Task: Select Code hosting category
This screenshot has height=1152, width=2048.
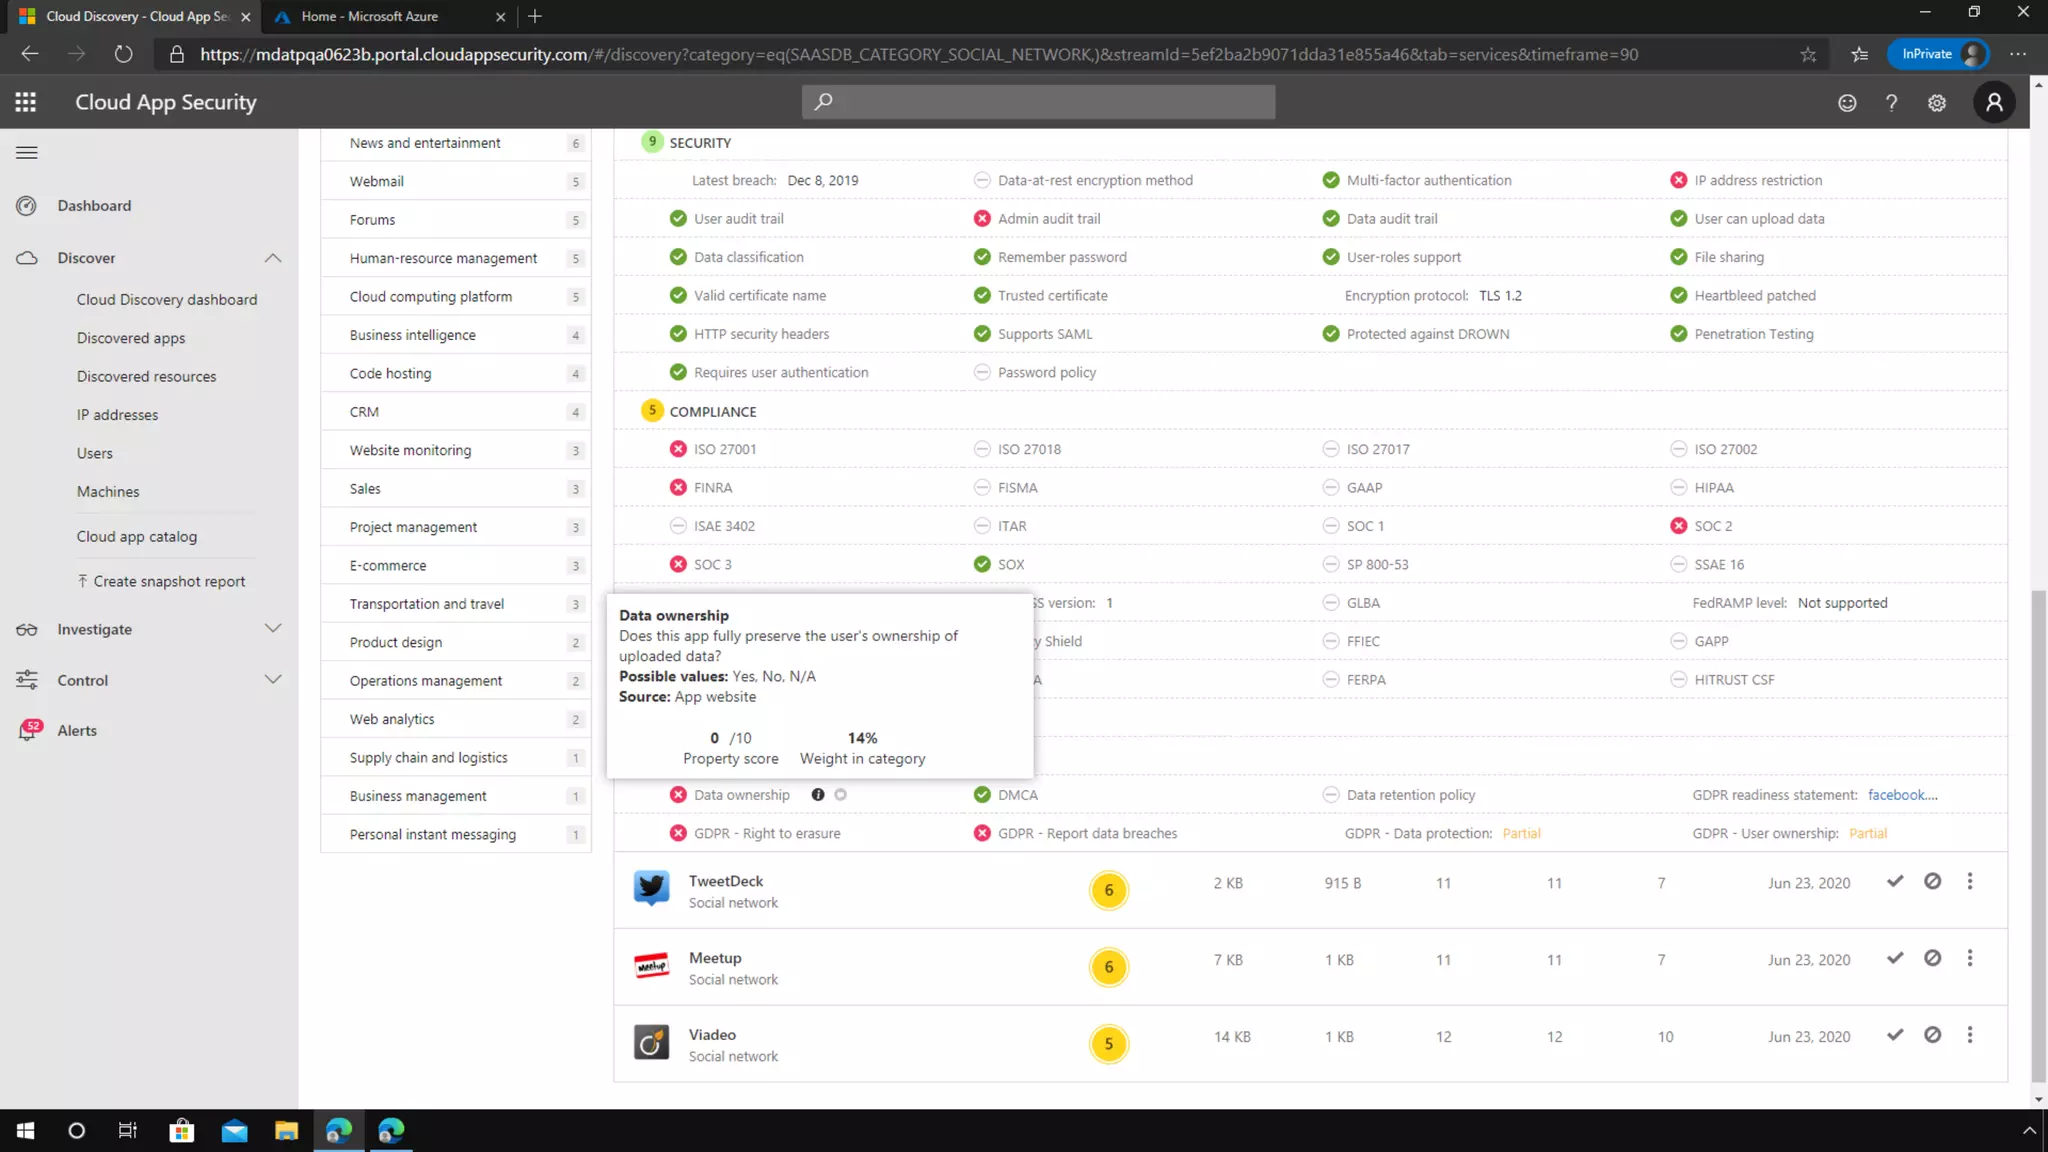Action: tap(390, 374)
